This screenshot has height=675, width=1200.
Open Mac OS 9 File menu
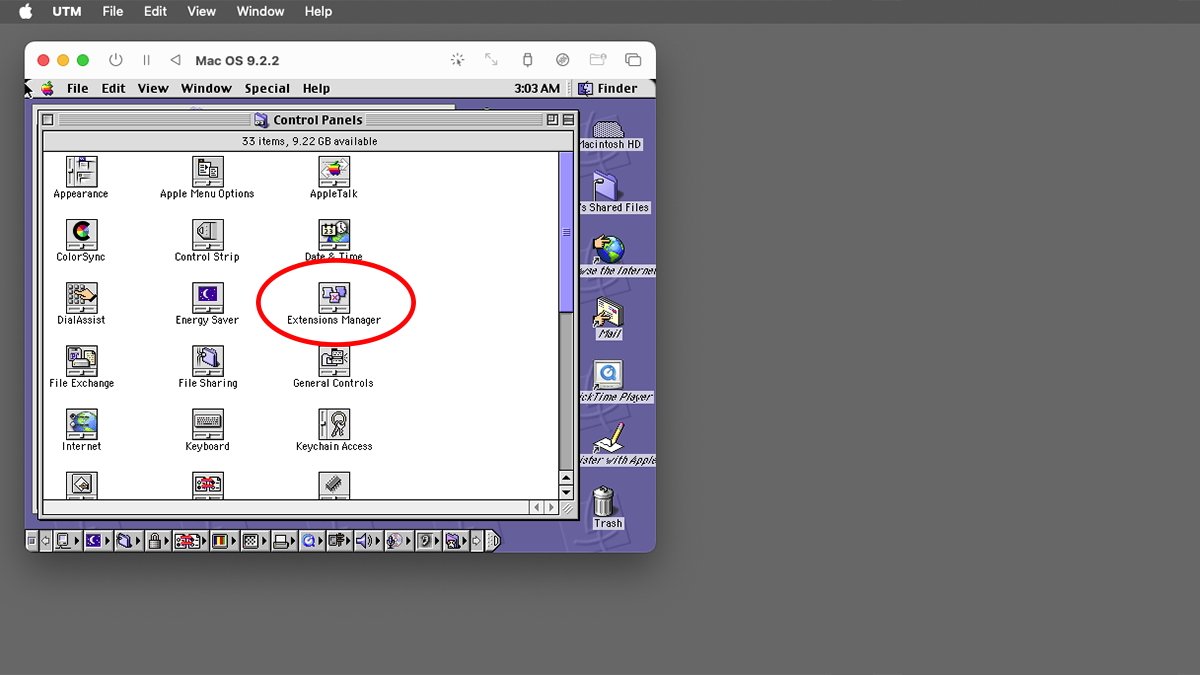(x=78, y=88)
